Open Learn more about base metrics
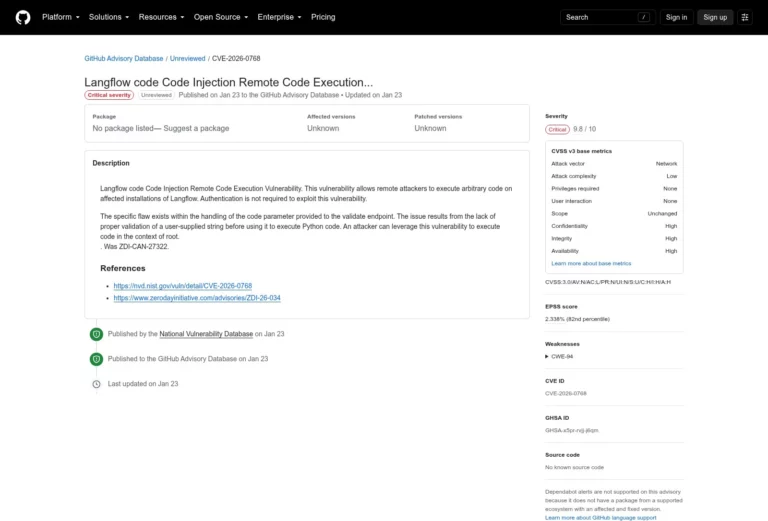768x521 pixels. tap(591, 263)
